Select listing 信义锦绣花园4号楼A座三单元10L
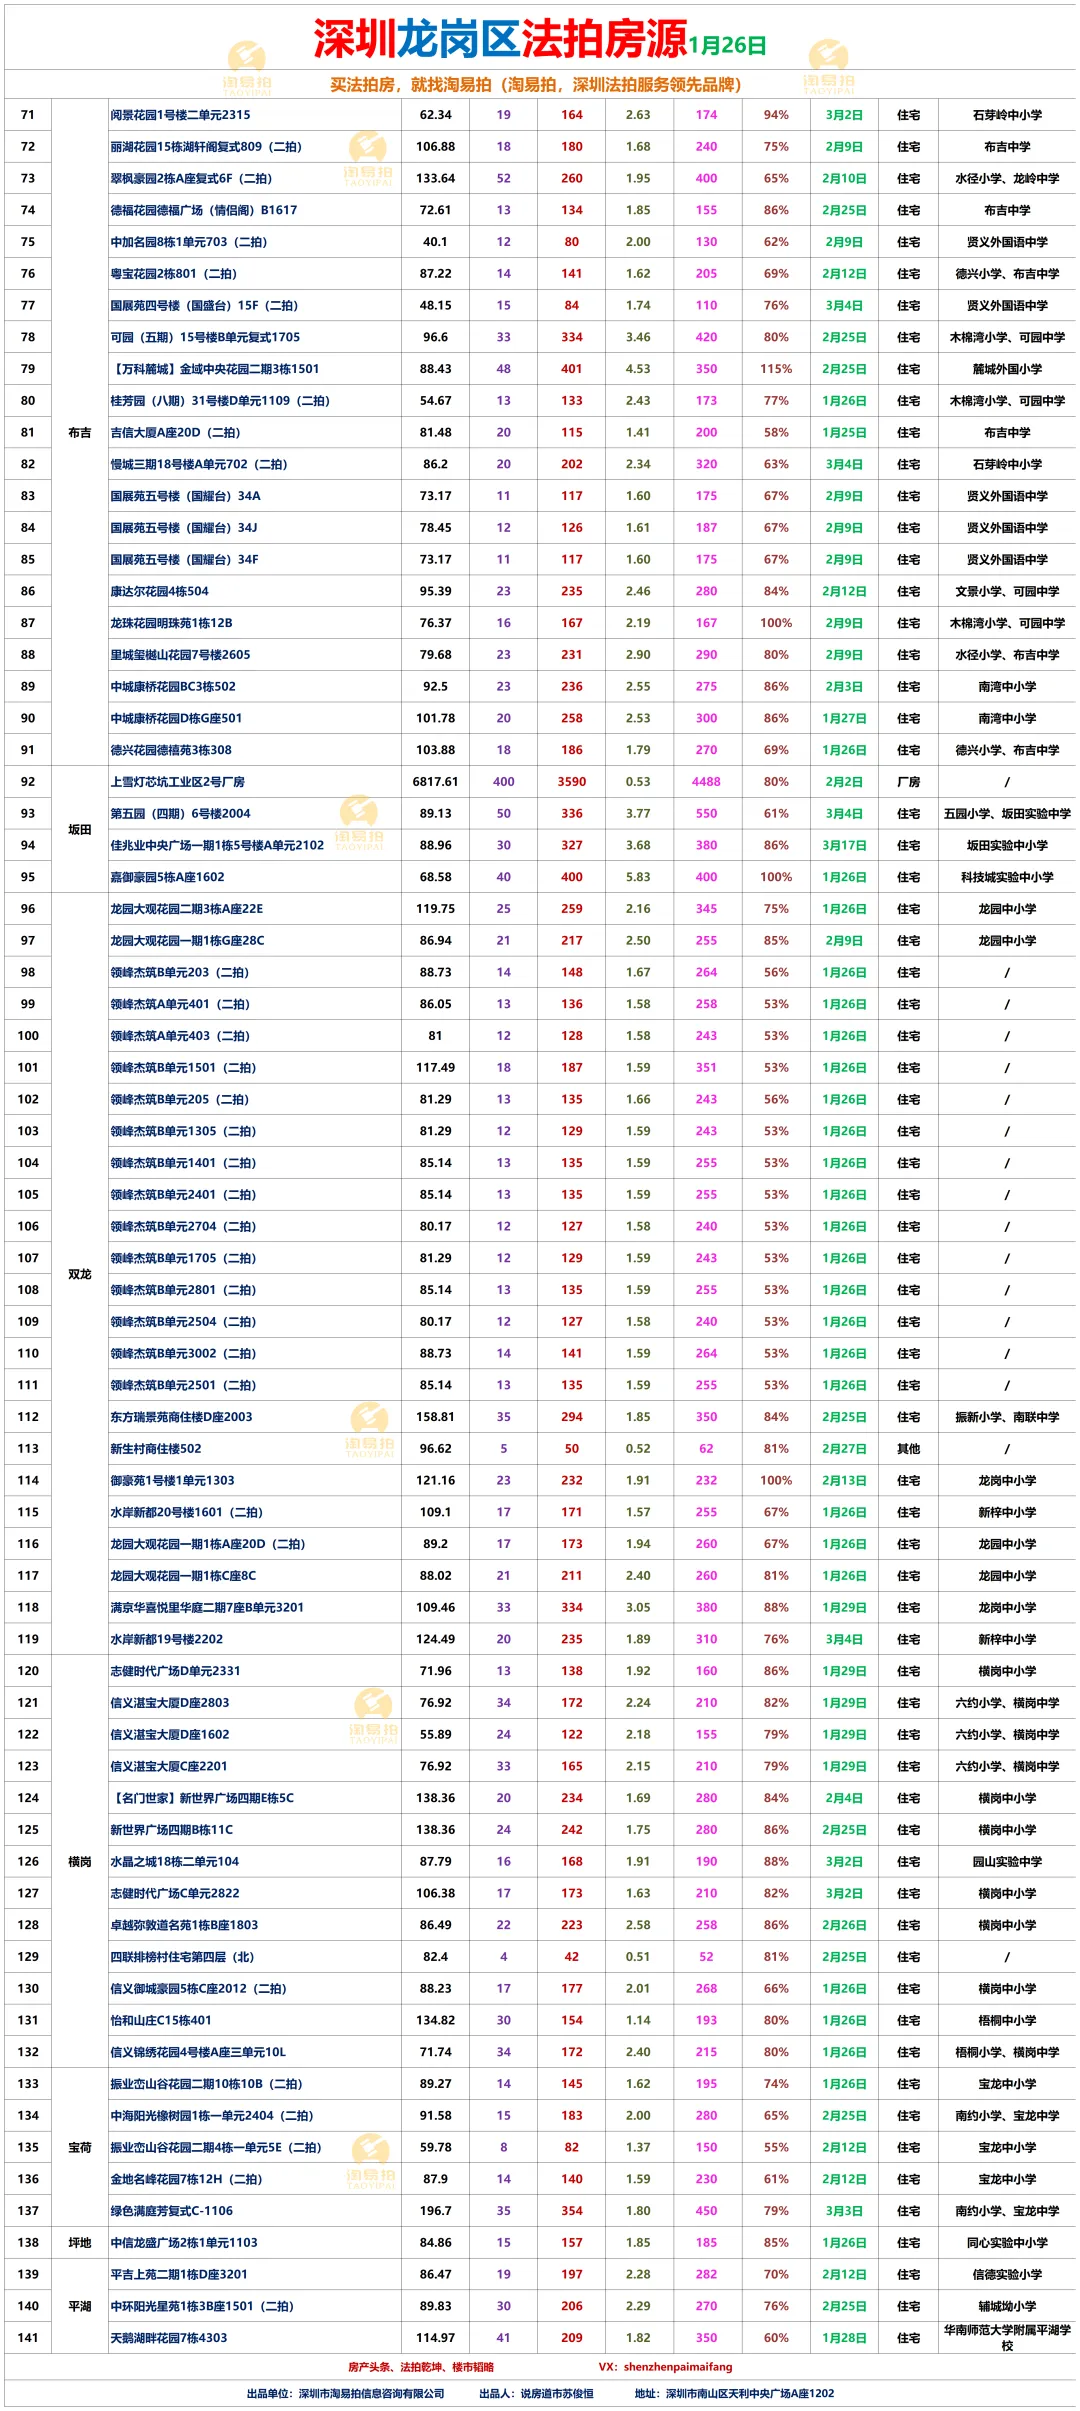Screen dimensions: 1080x2411 (198, 2052)
